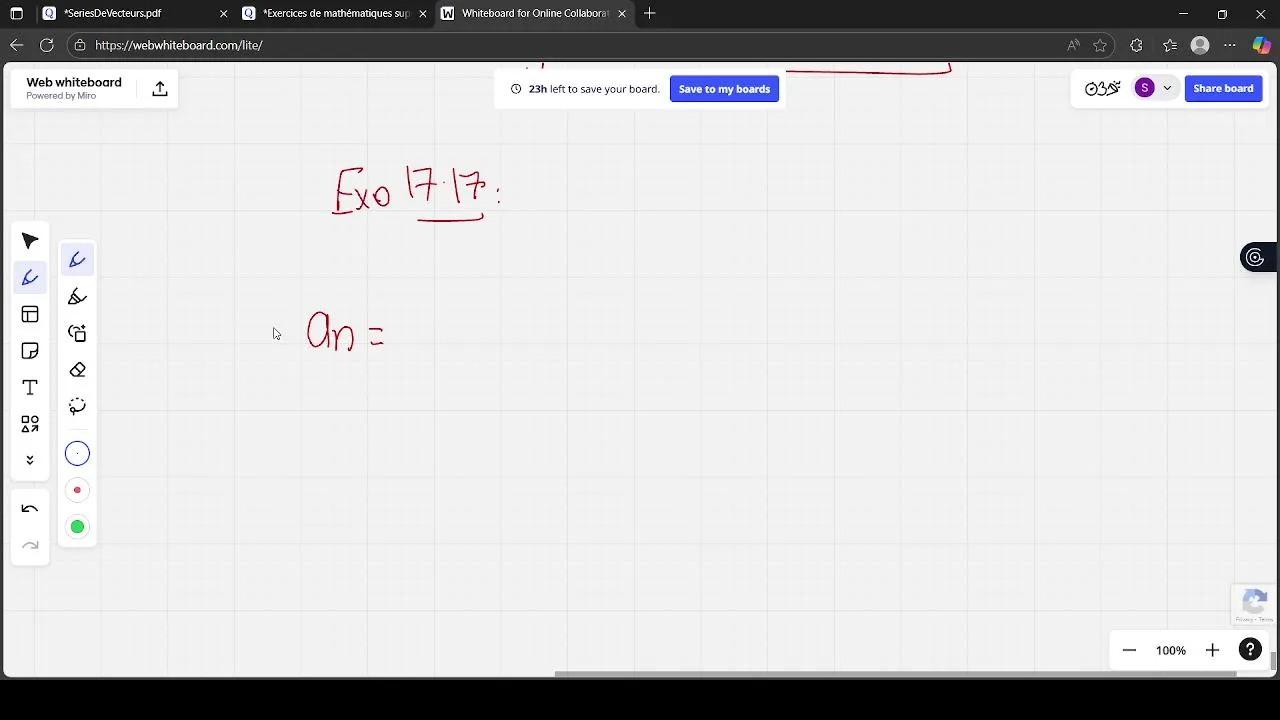Close the SeriesDeVecteurs.pdf tab

click(x=223, y=13)
